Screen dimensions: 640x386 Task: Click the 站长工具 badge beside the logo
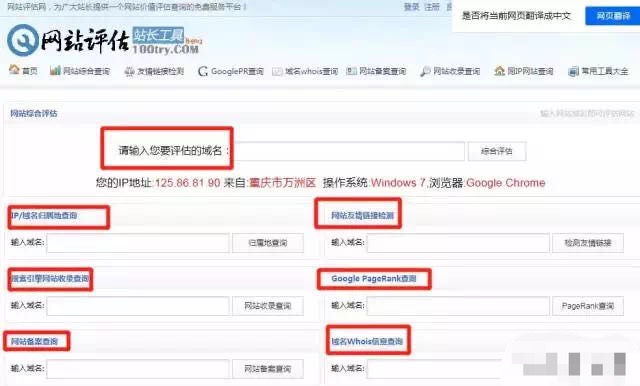pos(158,36)
